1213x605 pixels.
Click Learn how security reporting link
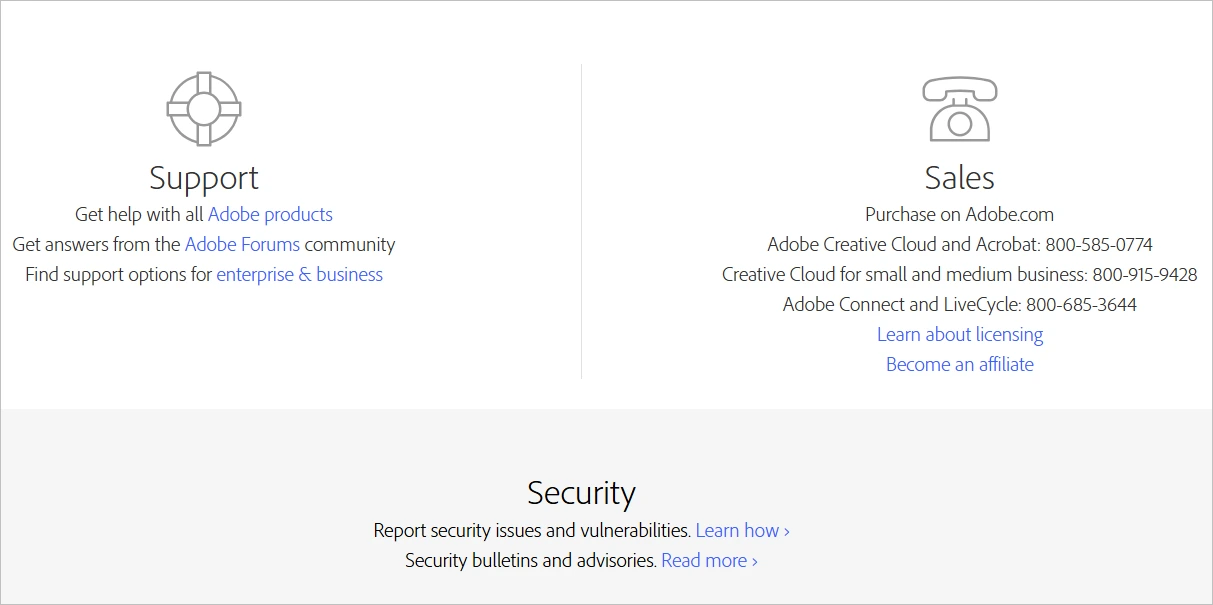[743, 530]
